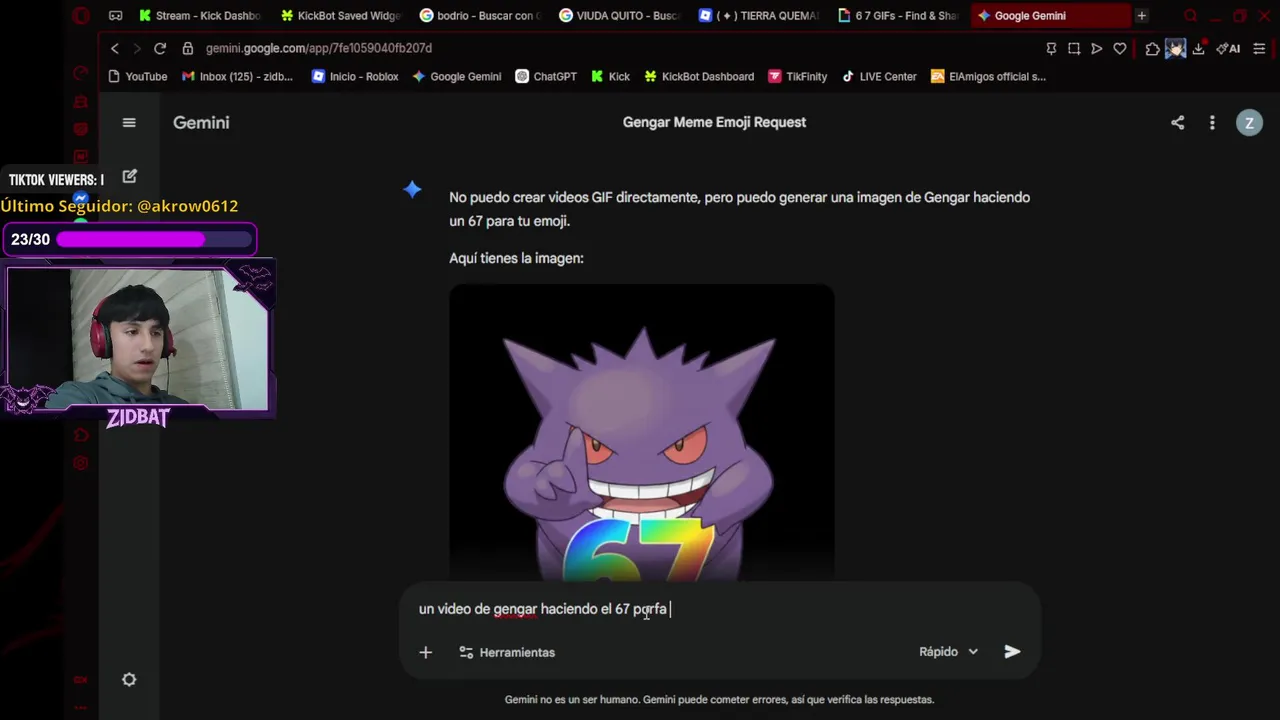Click the Gemini spark icon beside response
Viewport: 1280px width, 720px height.
click(412, 189)
